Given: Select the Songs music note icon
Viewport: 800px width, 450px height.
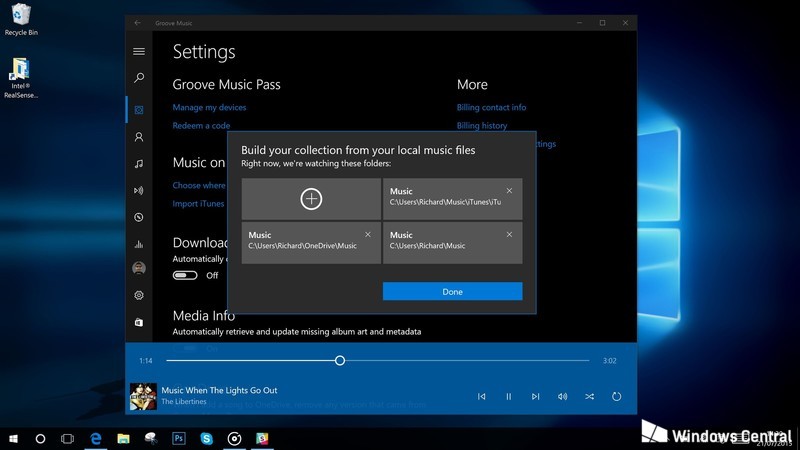Looking at the screenshot, I should tap(139, 164).
